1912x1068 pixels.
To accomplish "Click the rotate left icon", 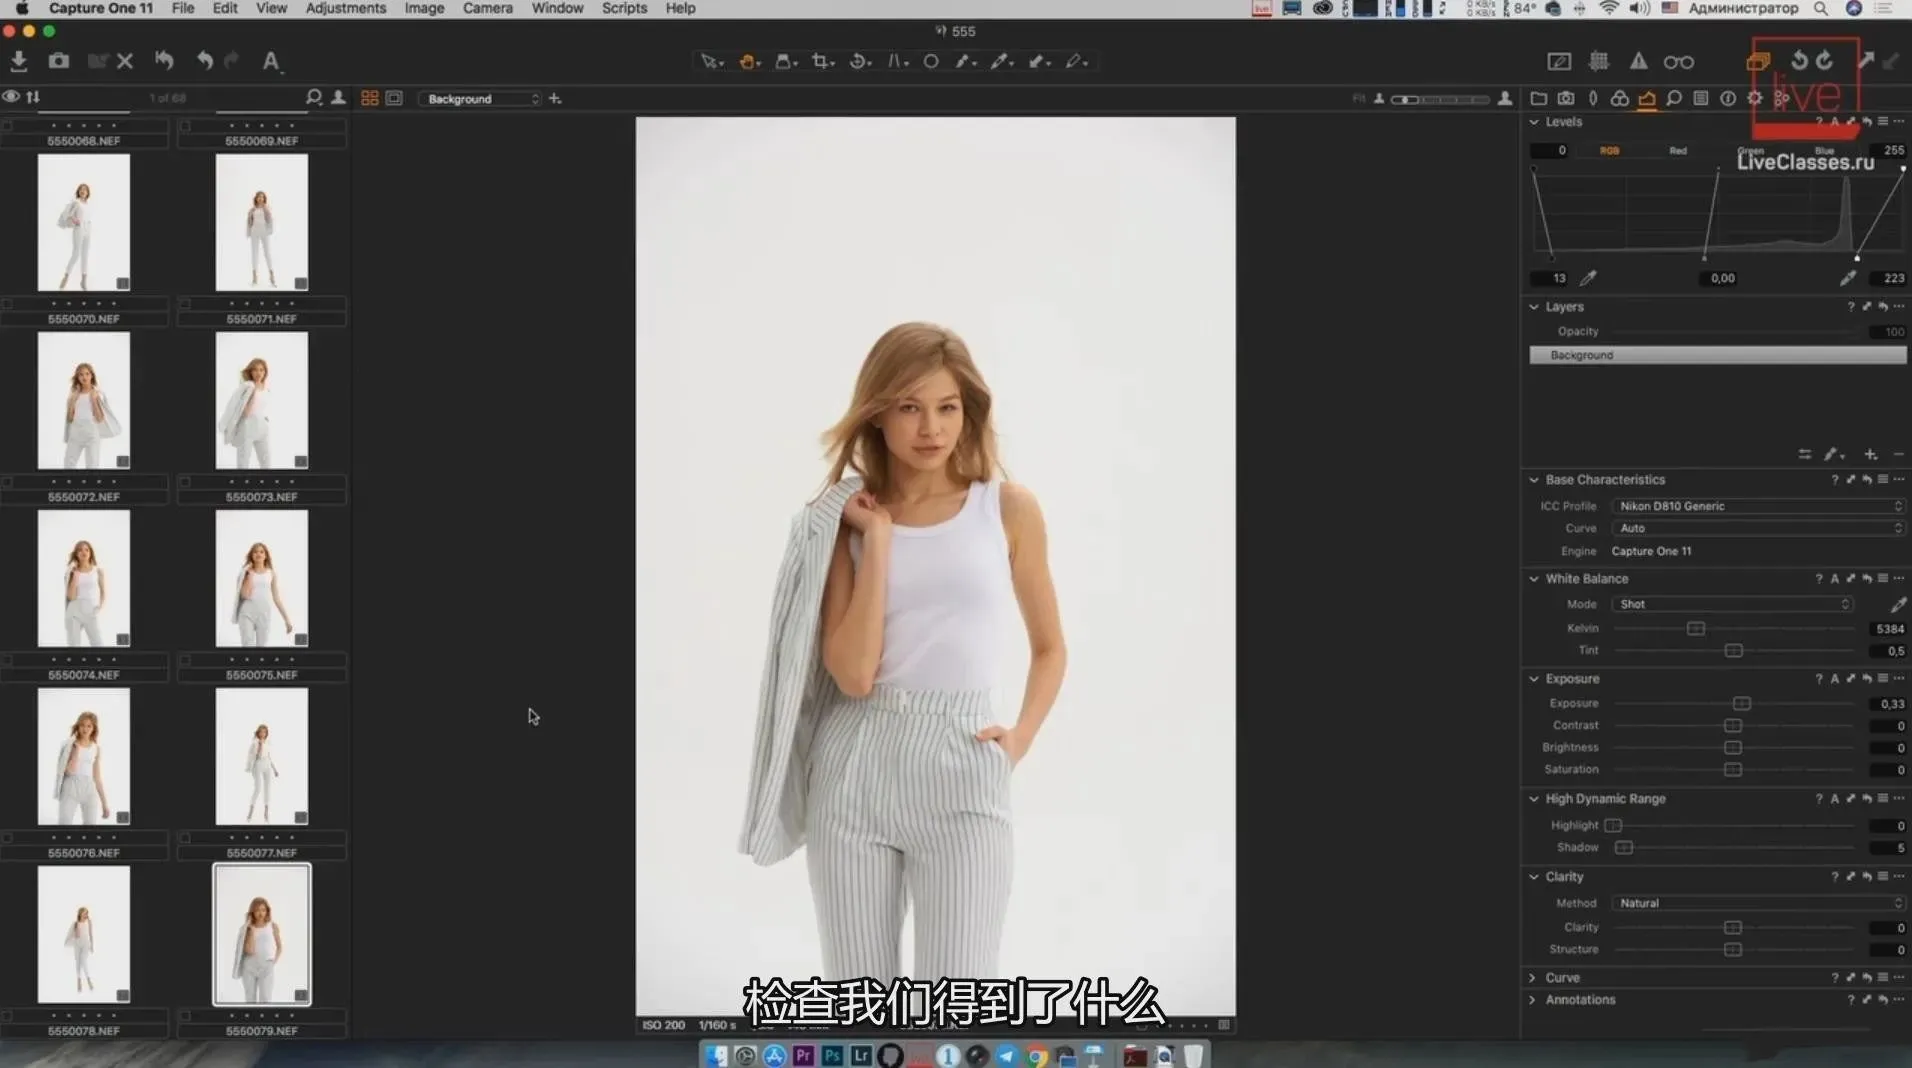I will point(1799,60).
